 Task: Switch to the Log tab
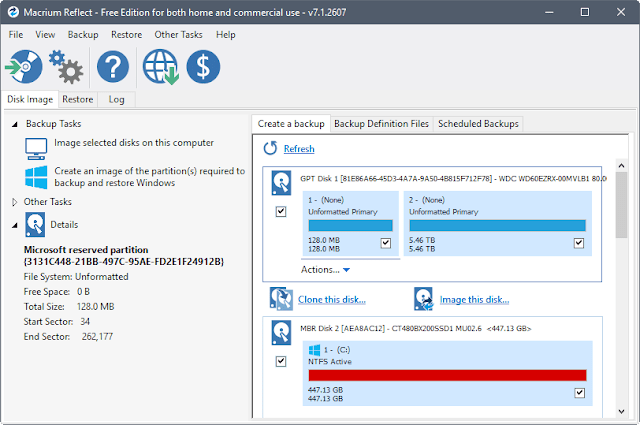click(x=116, y=99)
